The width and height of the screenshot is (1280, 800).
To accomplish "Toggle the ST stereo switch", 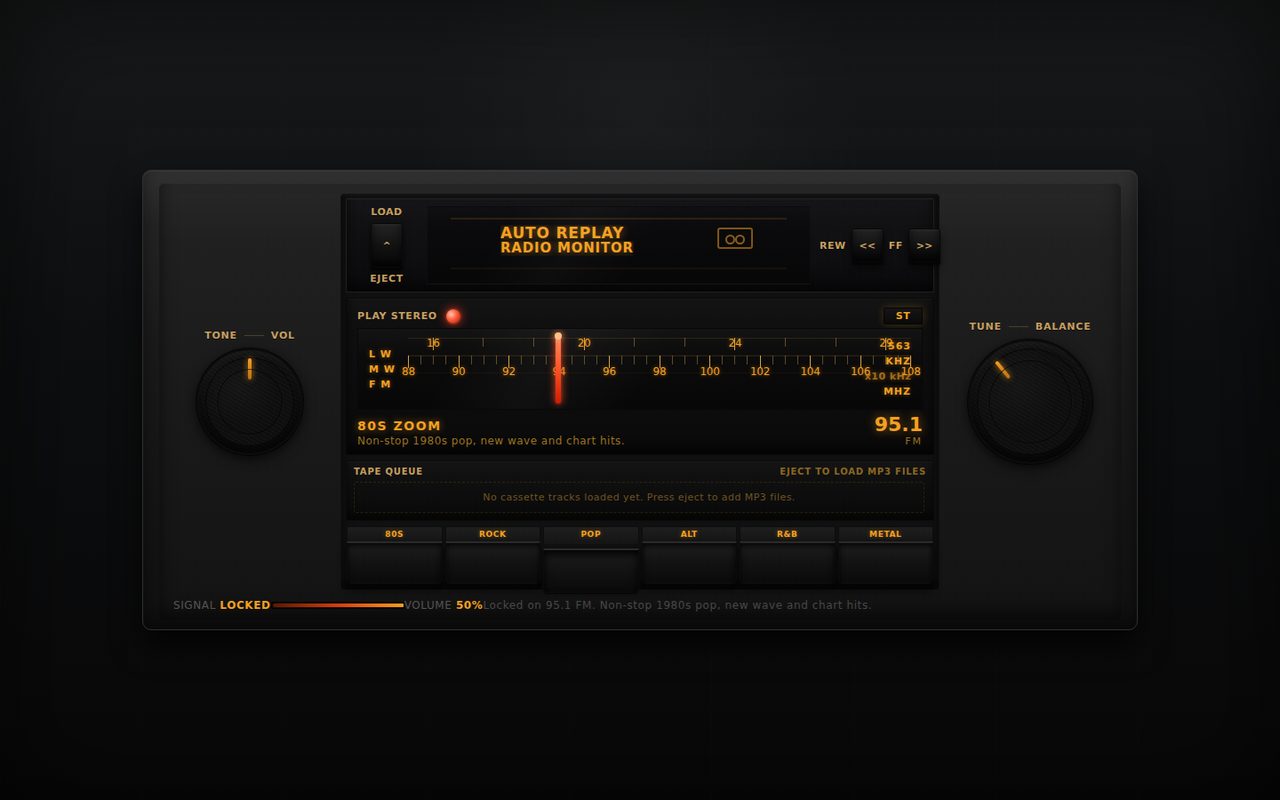I will [x=903, y=316].
